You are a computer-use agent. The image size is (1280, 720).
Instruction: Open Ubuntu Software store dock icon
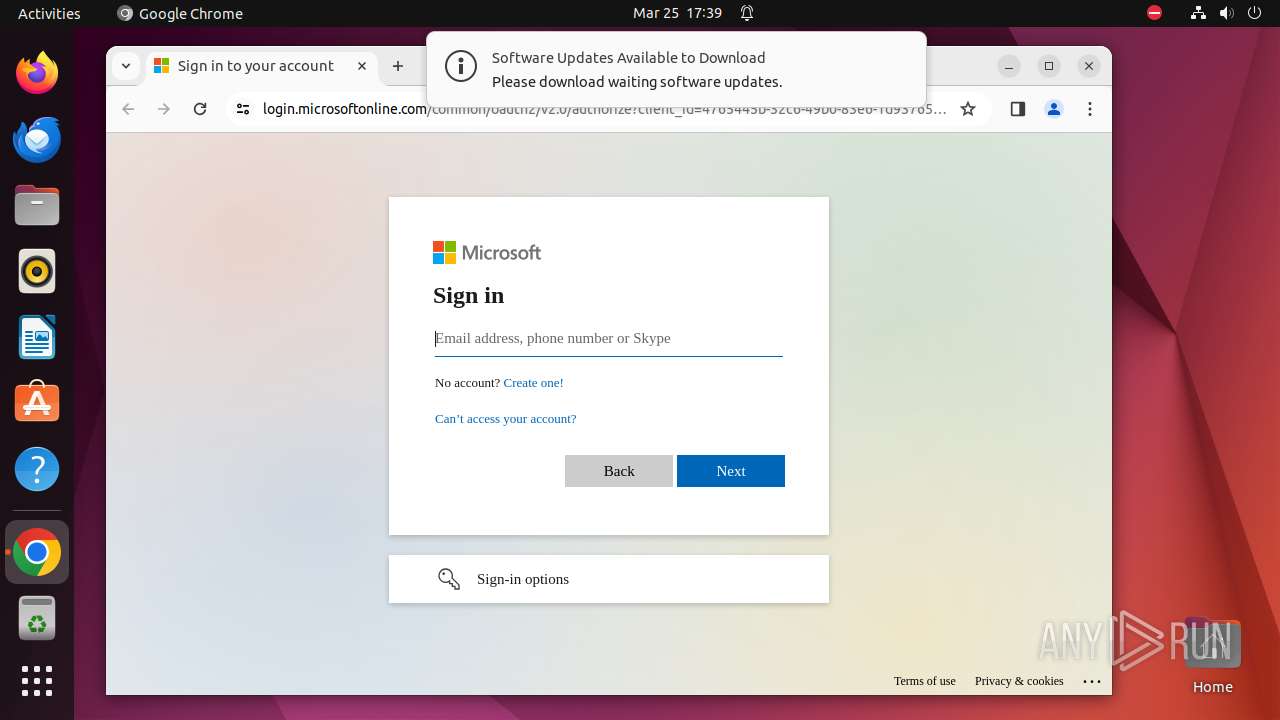pyautogui.click(x=37, y=402)
